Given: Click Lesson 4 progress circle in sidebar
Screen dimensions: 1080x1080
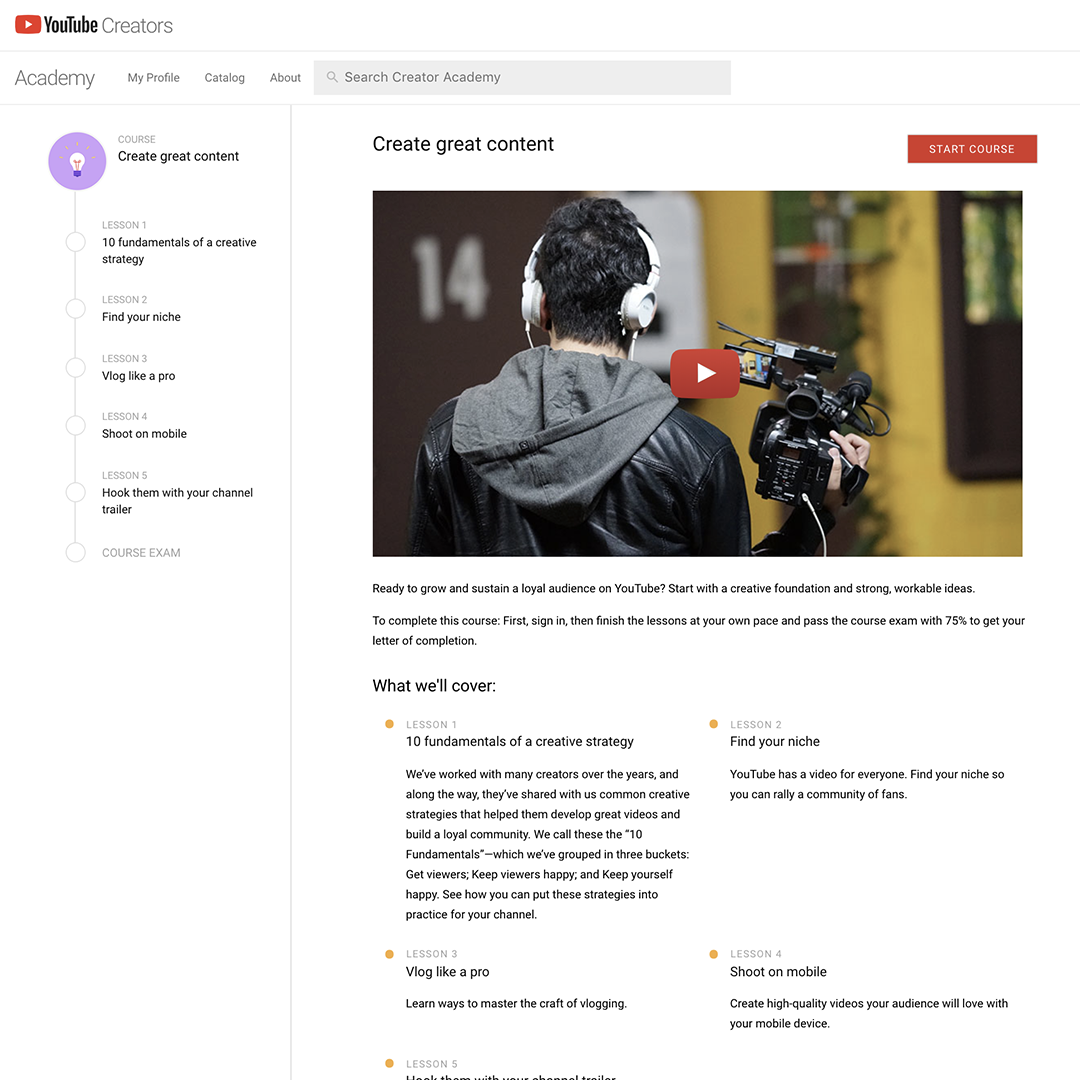Looking at the screenshot, I should pos(75,425).
